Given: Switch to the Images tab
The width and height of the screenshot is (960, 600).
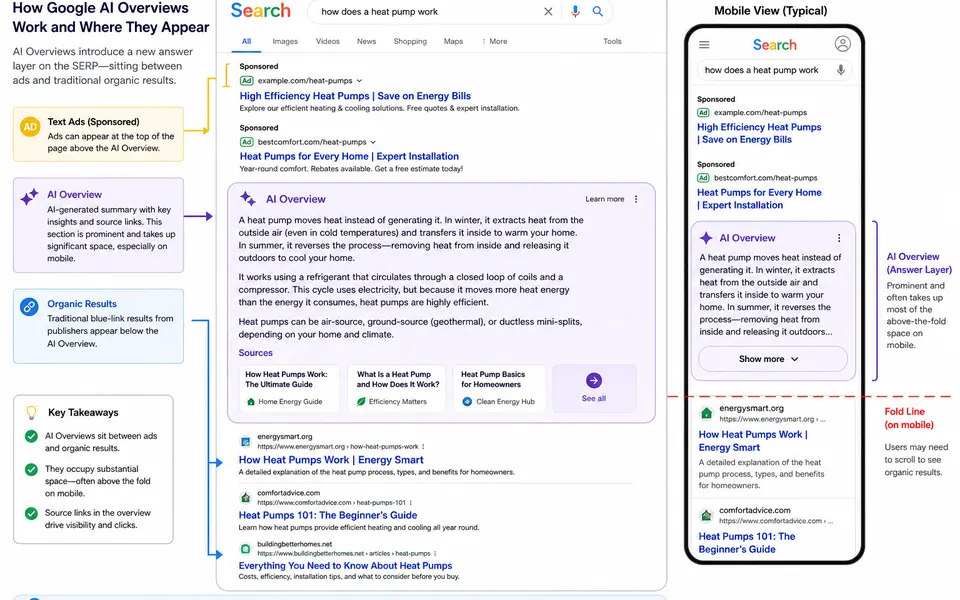Looking at the screenshot, I should (285, 41).
